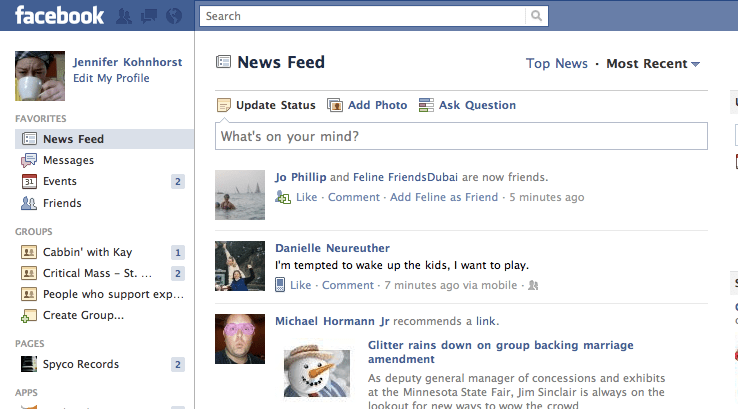Focus the What's on your mind box
The width and height of the screenshot is (738, 409).
click(461, 136)
